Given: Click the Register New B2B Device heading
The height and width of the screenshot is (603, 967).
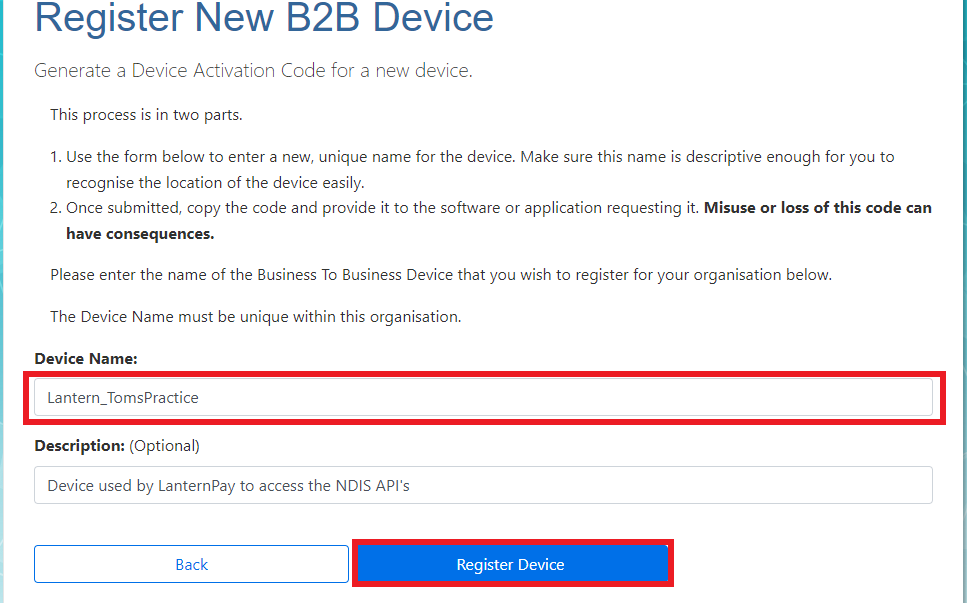Looking at the screenshot, I should coord(264,19).
